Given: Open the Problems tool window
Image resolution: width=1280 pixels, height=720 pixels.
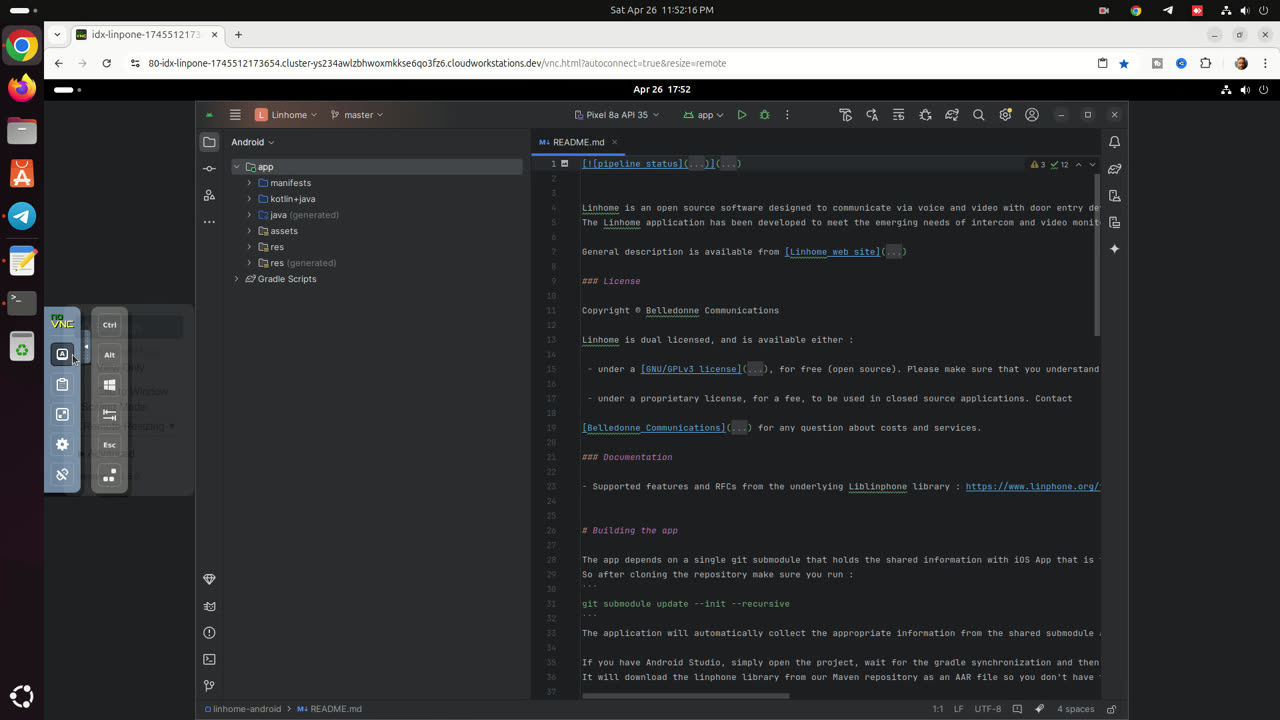Looking at the screenshot, I should [x=209, y=633].
